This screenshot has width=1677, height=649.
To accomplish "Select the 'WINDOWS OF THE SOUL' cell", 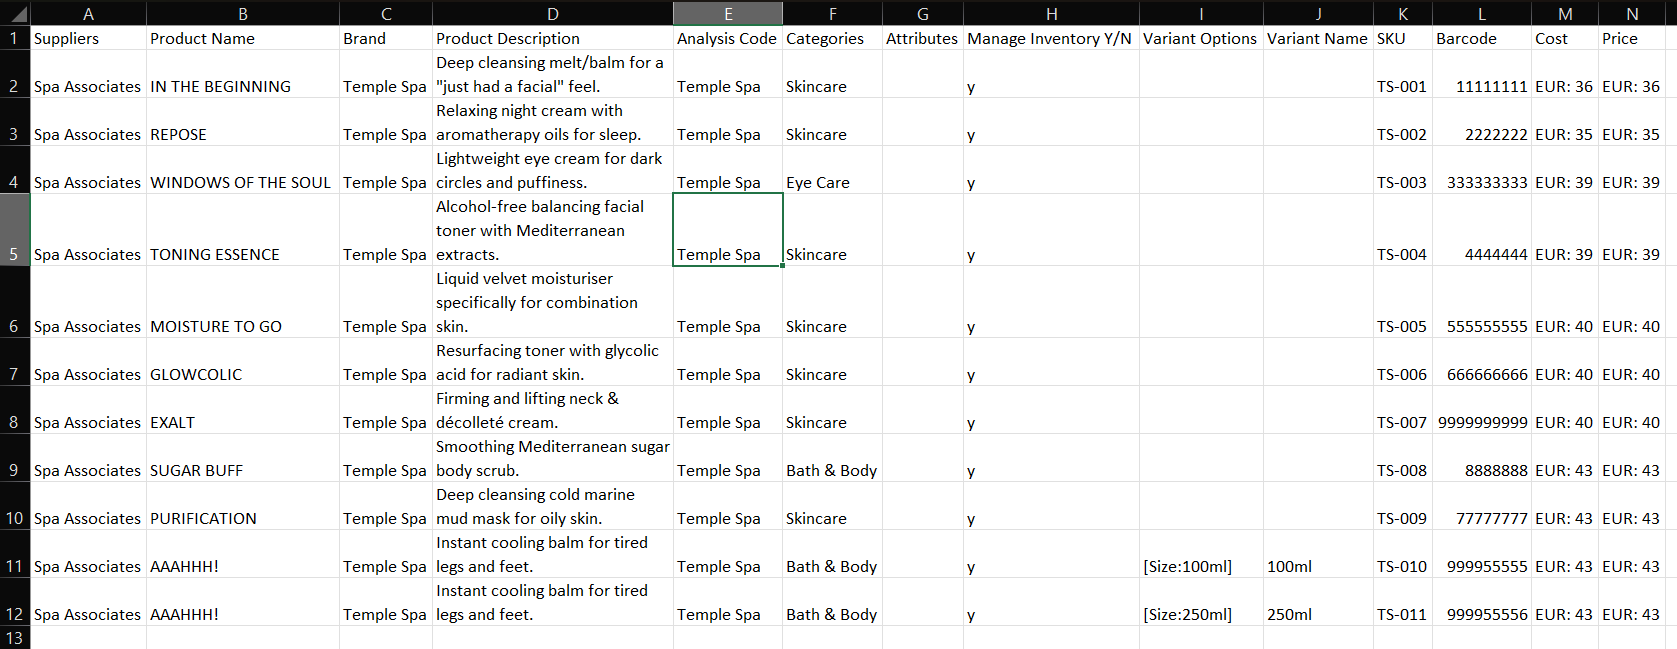I will [243, 170].
